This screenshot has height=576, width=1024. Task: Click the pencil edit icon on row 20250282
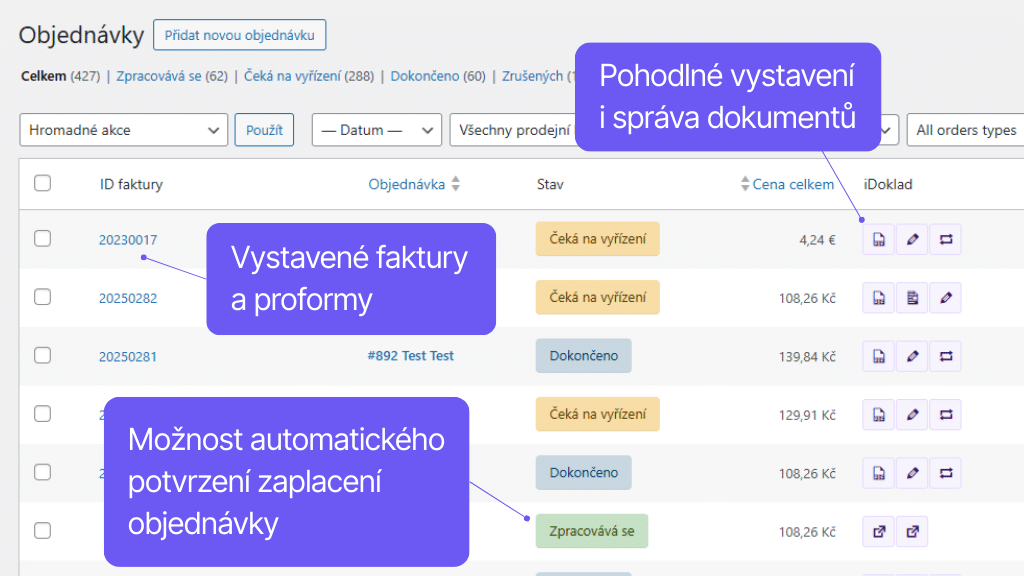click(945, 297)
